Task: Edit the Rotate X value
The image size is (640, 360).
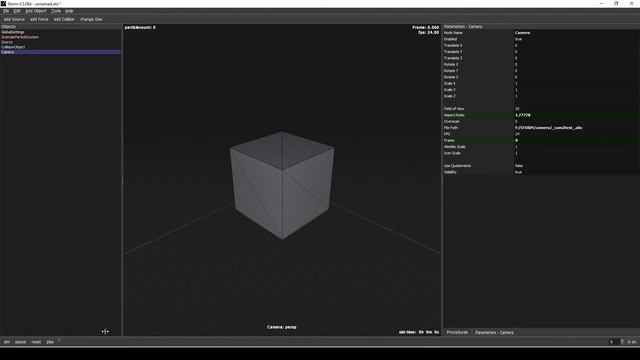Action: click(x=577, y=64)
